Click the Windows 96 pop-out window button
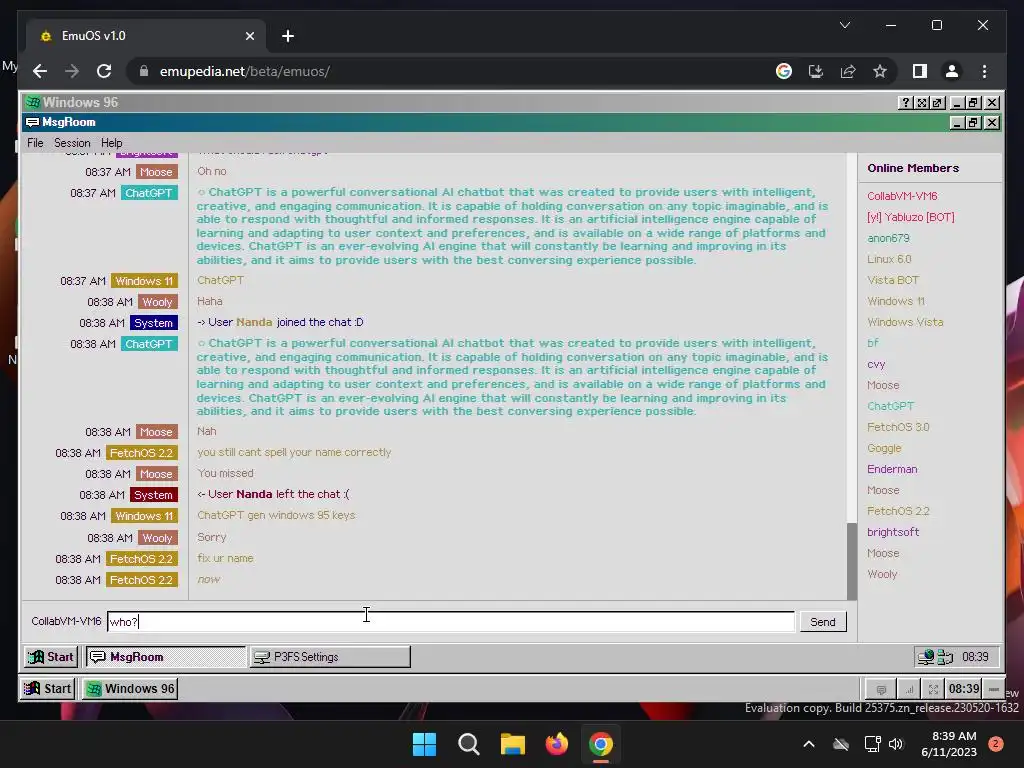The width and height of the screenshot is (1024, 768). pos(937,103)
